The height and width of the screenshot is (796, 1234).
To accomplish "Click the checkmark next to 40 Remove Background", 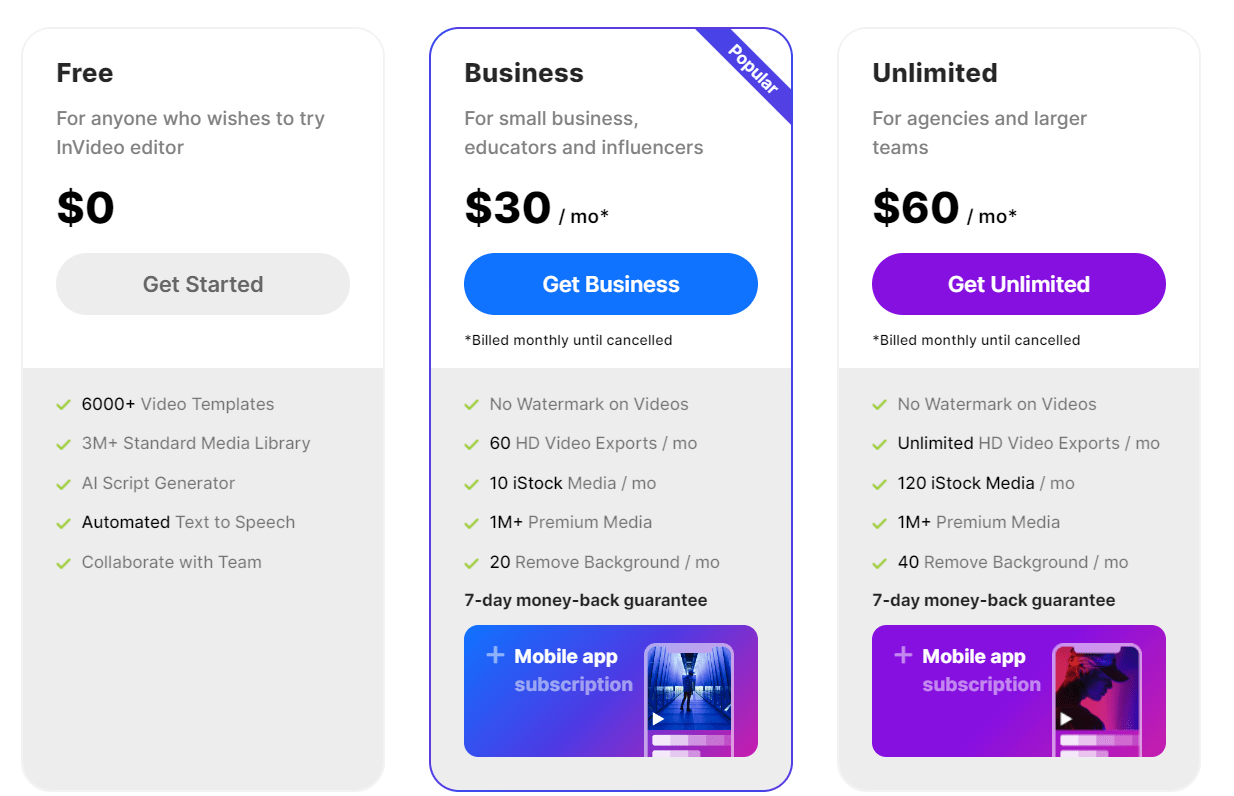I will click(x=880, y=563).
